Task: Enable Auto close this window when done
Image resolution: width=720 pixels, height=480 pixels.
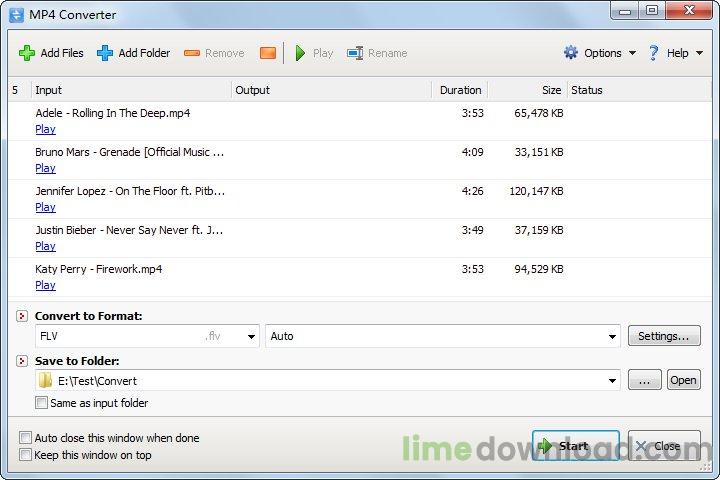Action: coord(25,437)
